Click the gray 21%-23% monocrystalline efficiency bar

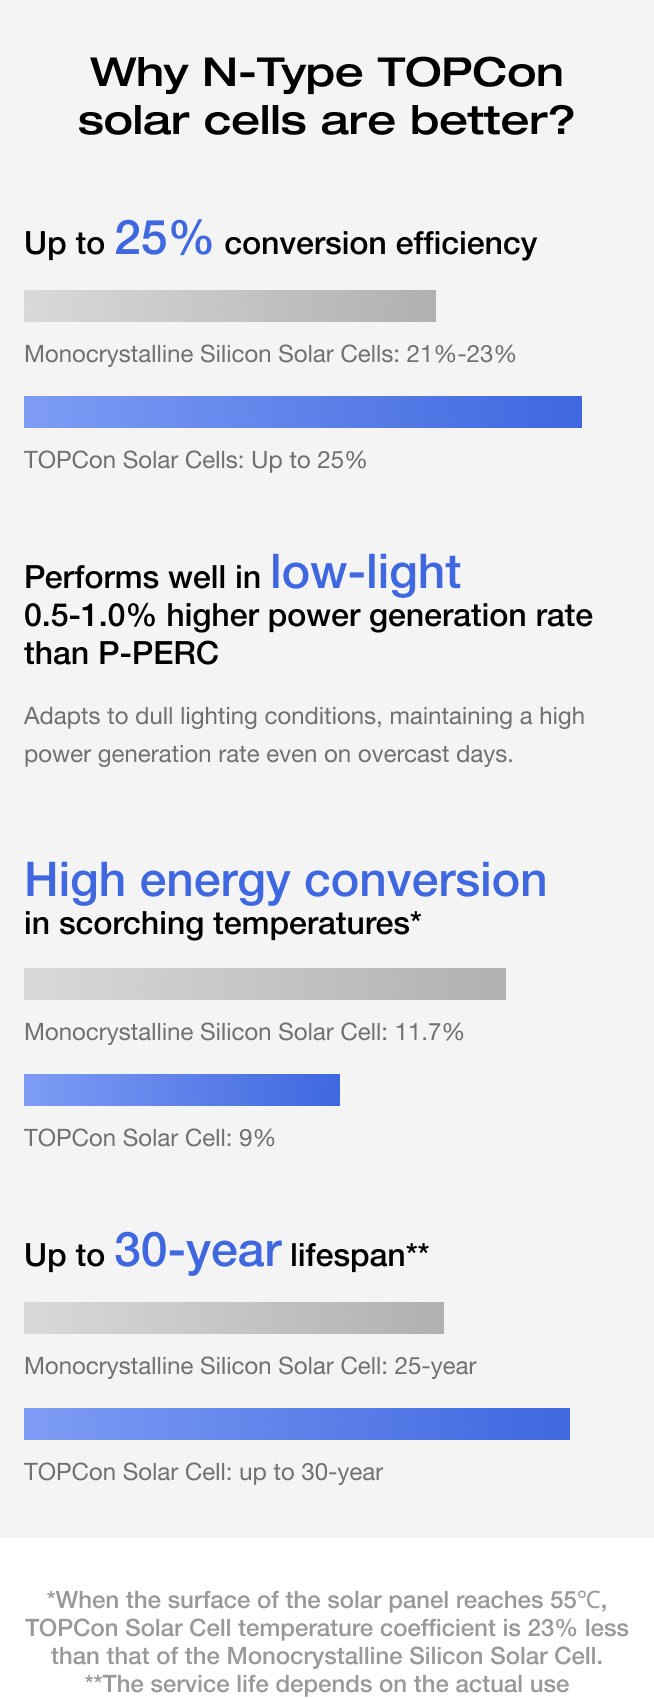[230, 306]
